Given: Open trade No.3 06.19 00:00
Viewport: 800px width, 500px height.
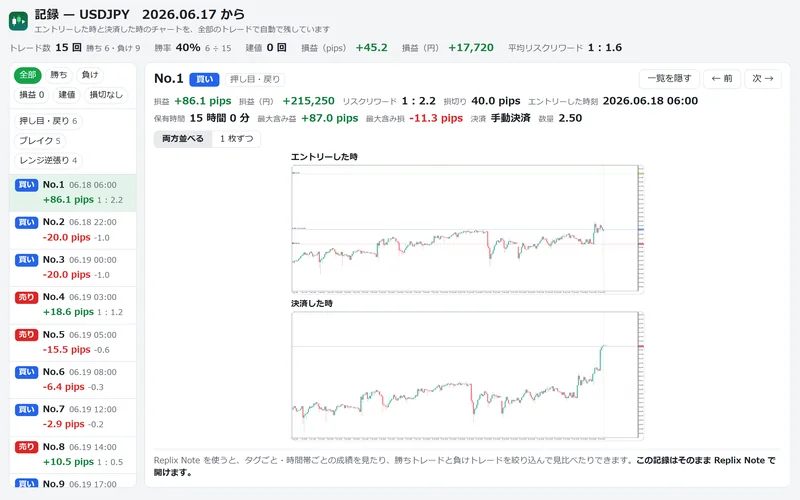Looking at the screenshot, I should pyautogui.click(x=73, y=268).
